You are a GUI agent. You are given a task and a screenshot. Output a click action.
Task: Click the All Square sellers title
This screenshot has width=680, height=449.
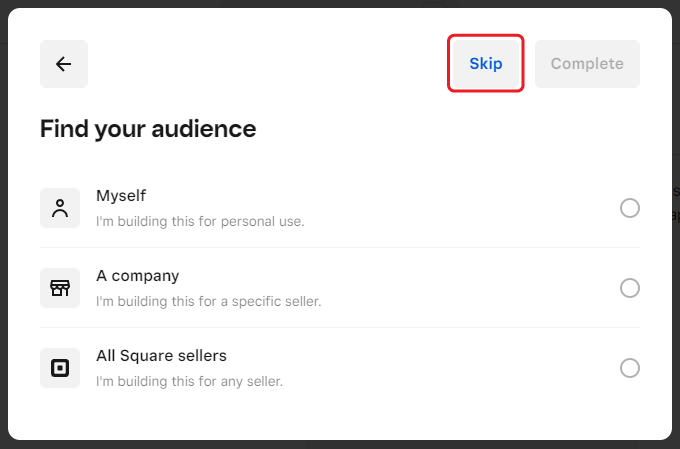(161, 356)
